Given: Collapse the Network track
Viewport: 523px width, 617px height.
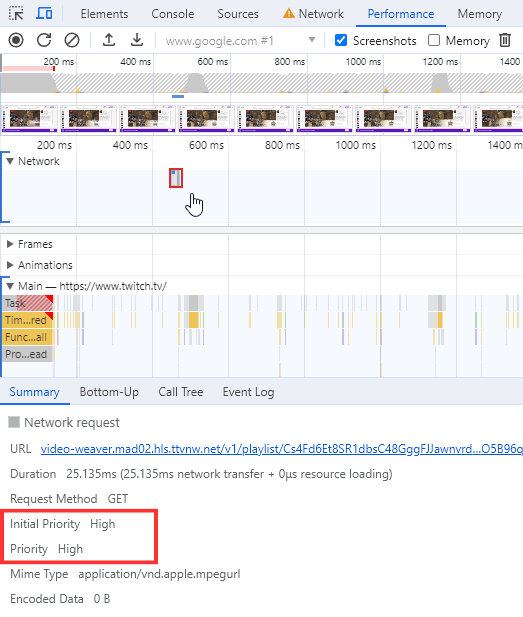Looking at the screenshot, I should pyautogui.click(x=10, y=161).
